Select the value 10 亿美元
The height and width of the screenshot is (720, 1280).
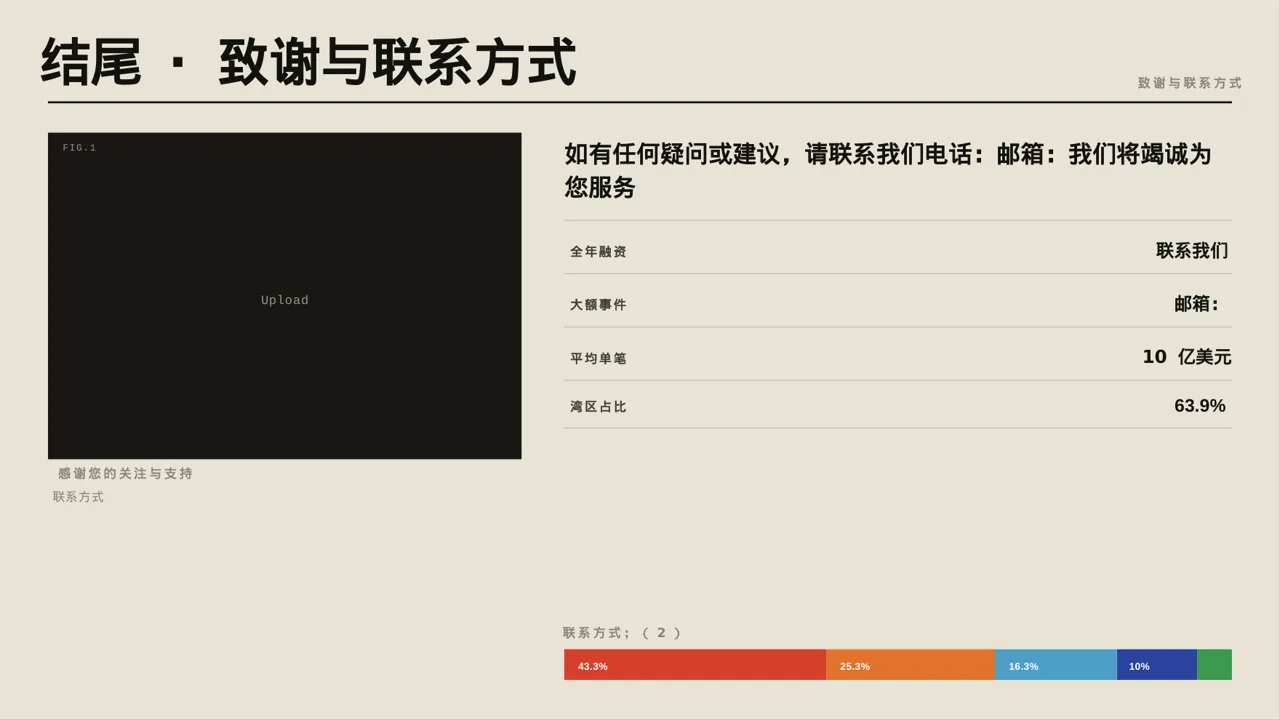(1187, 357)
